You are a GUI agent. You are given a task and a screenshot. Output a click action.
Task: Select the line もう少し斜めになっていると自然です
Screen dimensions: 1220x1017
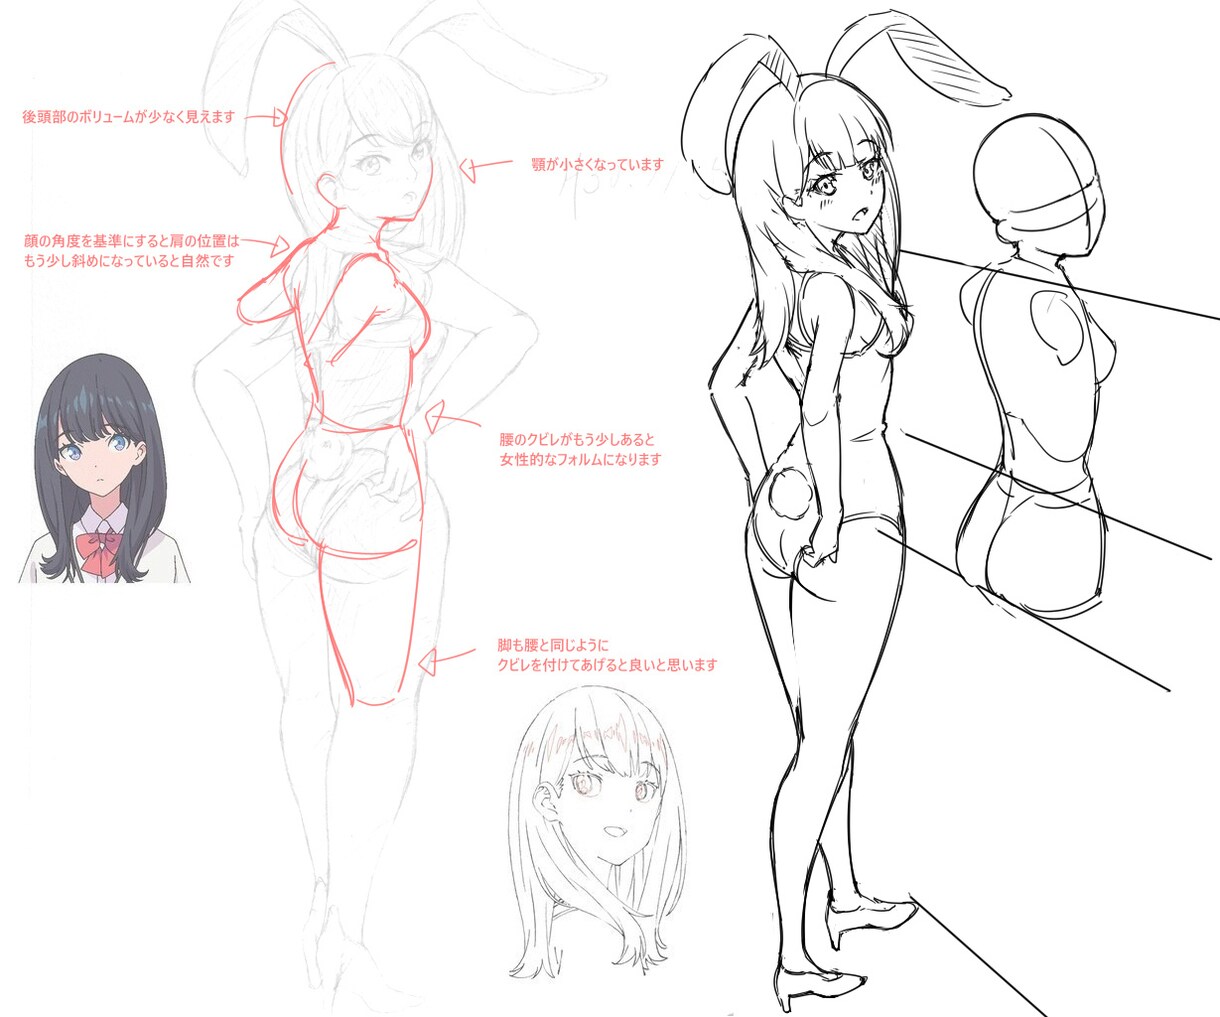(x=128, y=261)
